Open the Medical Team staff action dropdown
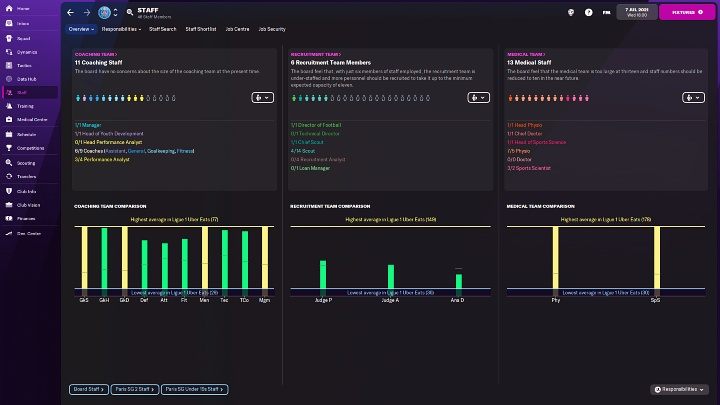The image size is (720, 405). point(694,98)
